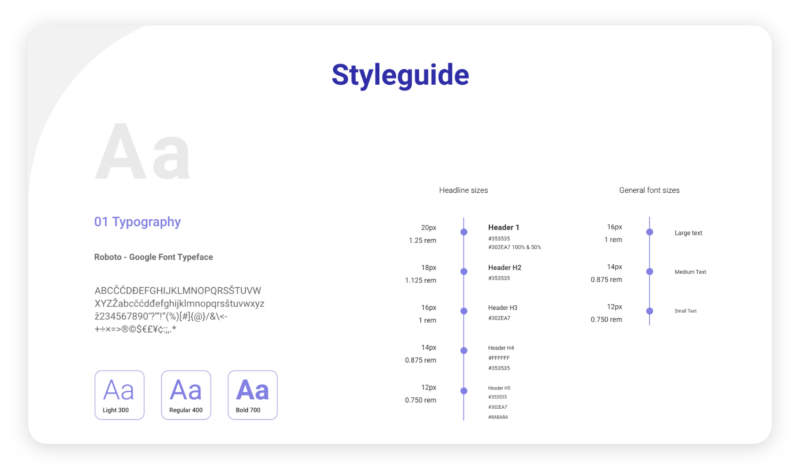Click the Headline sizes column title
The image size is (800, 475).
463,190
